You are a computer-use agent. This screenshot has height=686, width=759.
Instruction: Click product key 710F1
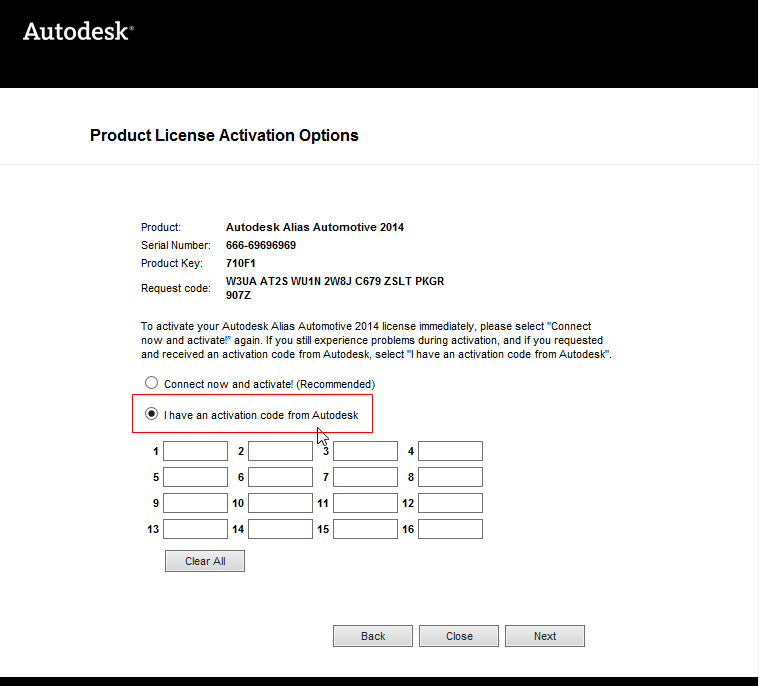click(x=241, y=263)
